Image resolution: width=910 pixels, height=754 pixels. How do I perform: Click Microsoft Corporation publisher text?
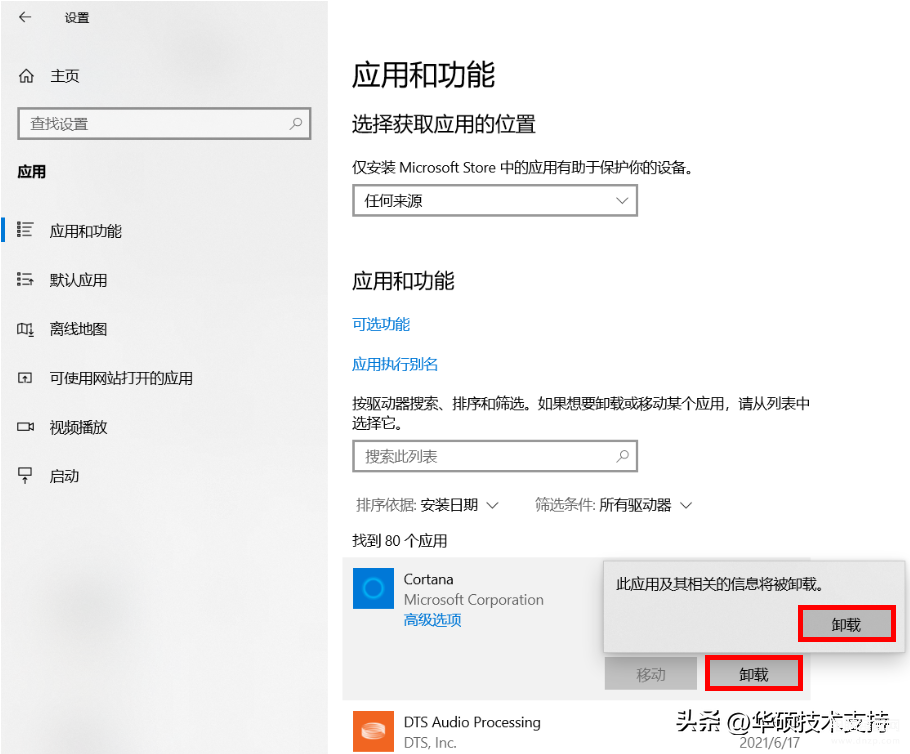point(474,600)
